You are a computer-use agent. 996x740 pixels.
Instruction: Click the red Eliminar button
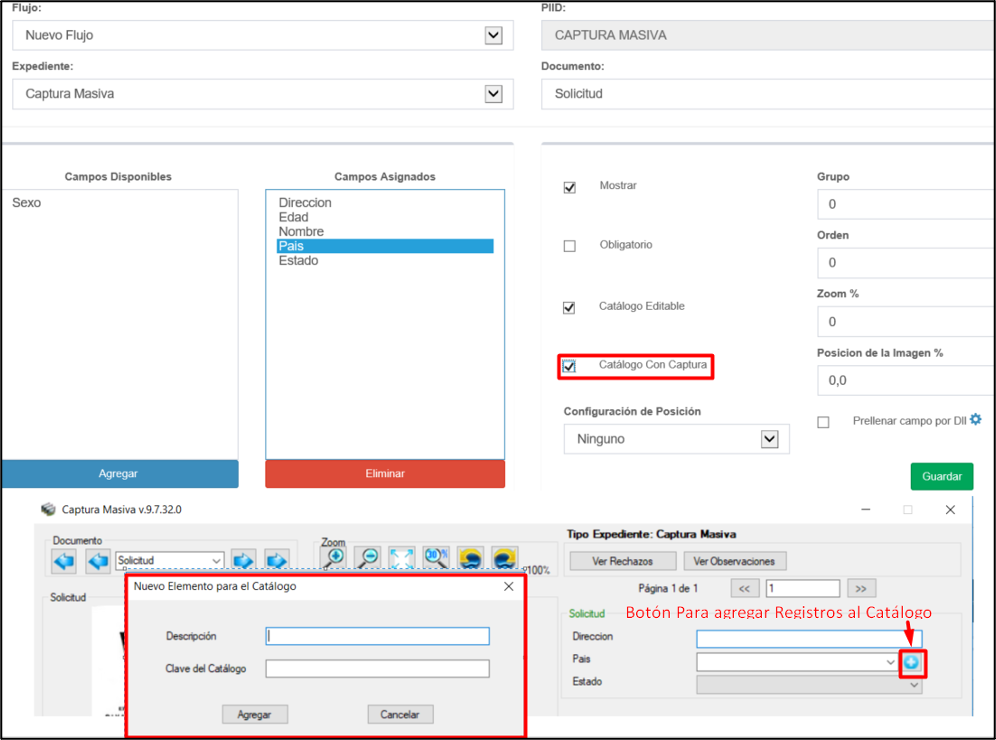coord(385,474)
